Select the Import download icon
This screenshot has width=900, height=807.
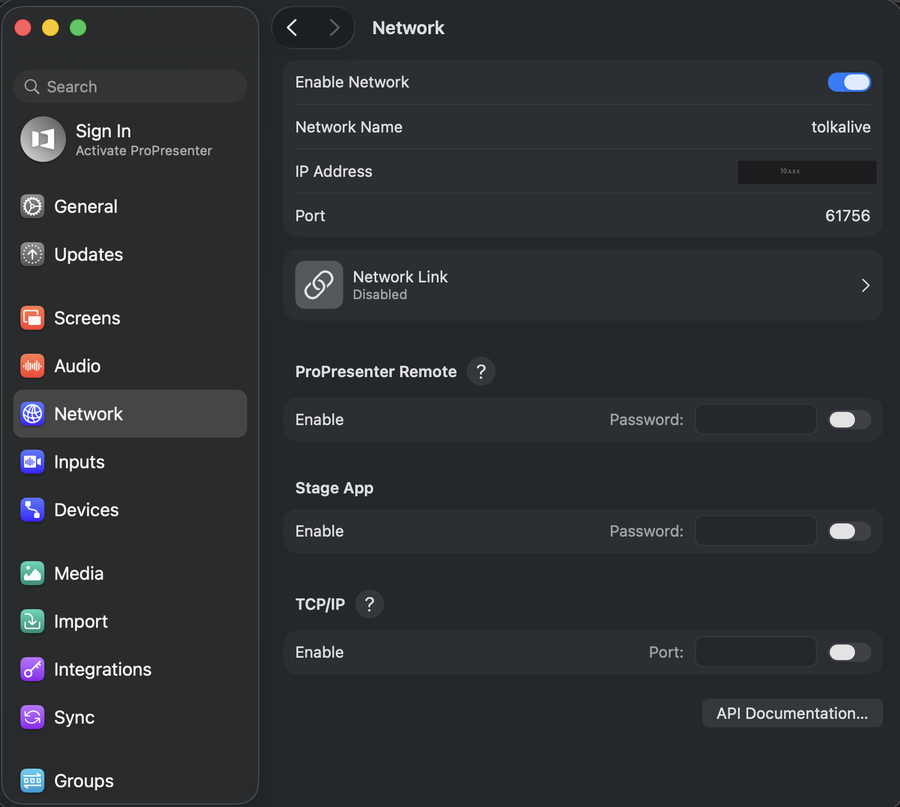coord(32,621)
